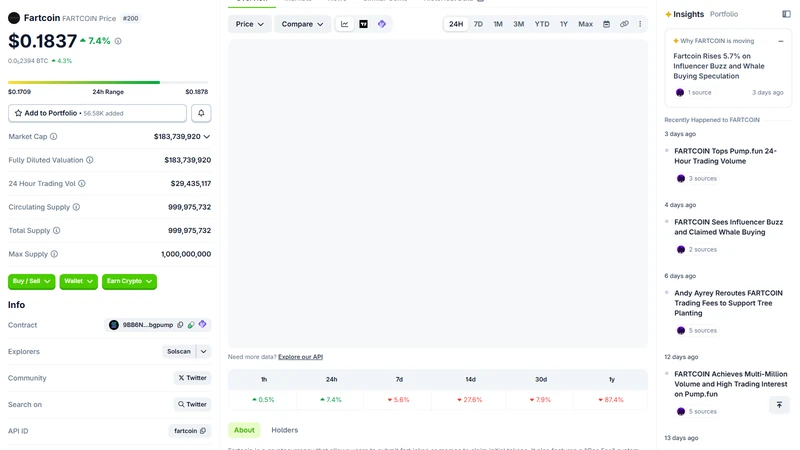
Task: Select the Max chart range
Action: tap(585, 24)
